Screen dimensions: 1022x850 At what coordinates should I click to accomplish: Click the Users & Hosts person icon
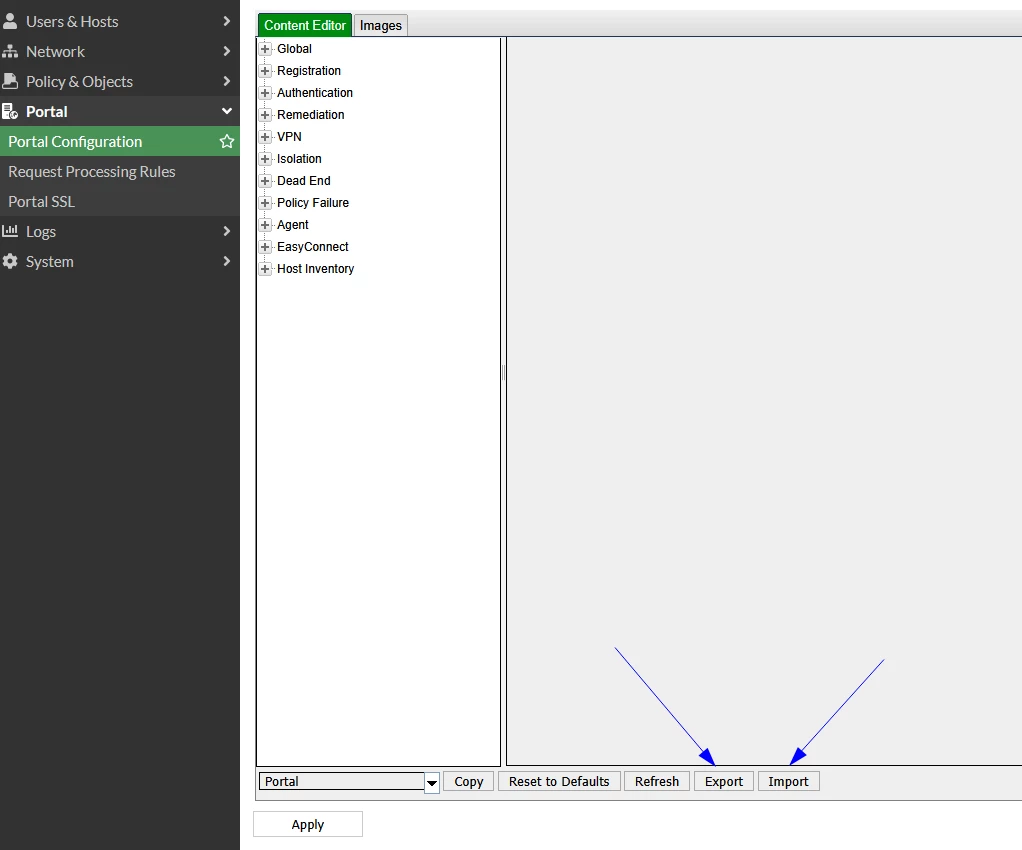tap(10, 22)
